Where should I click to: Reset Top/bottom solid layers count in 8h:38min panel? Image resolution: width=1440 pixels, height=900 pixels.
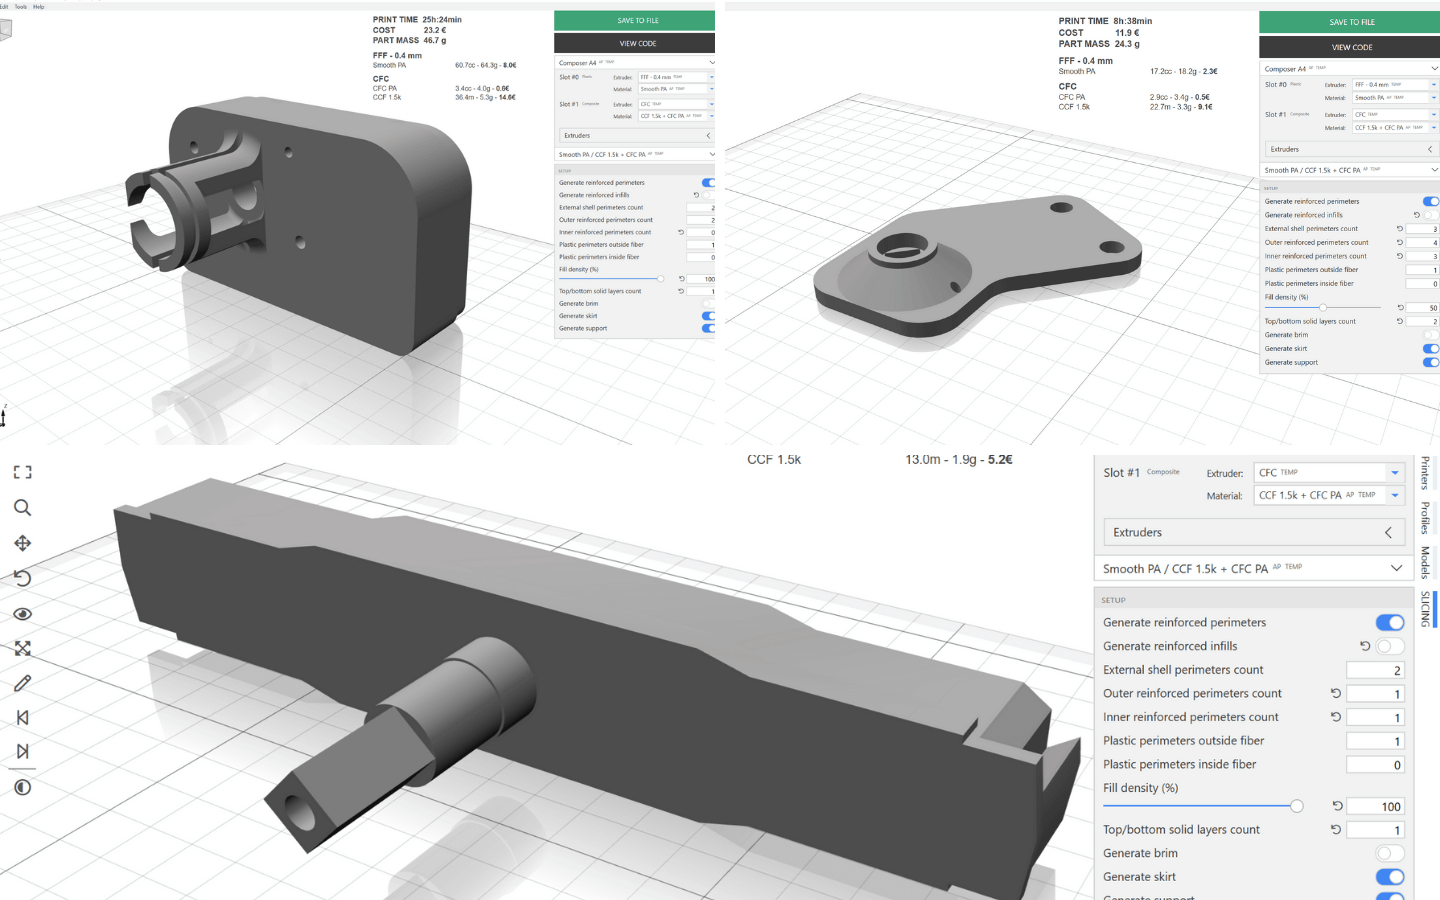pos(1399,321)
